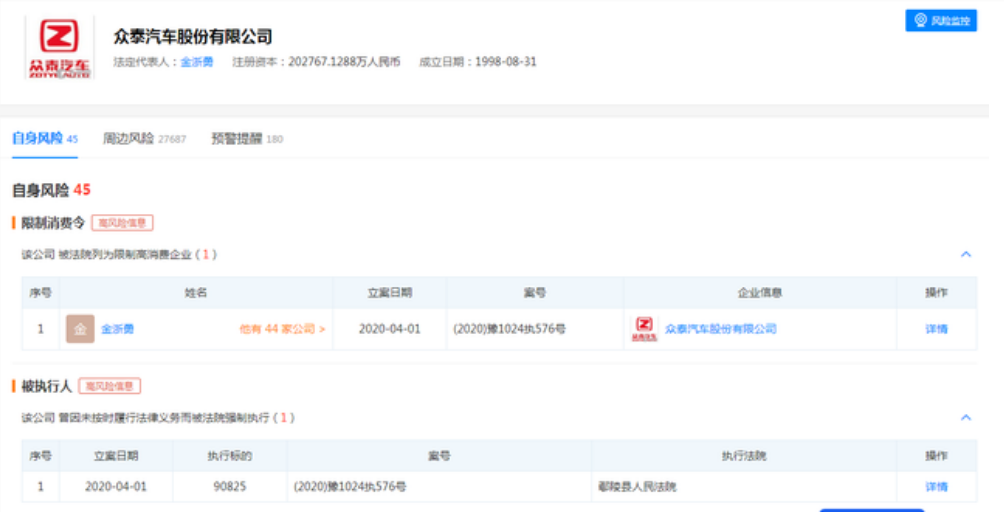Open the 众泰汽车 company logo at top
Image resolution: width=1004 pixels, height=512 pixels.
tap(60, 48)
